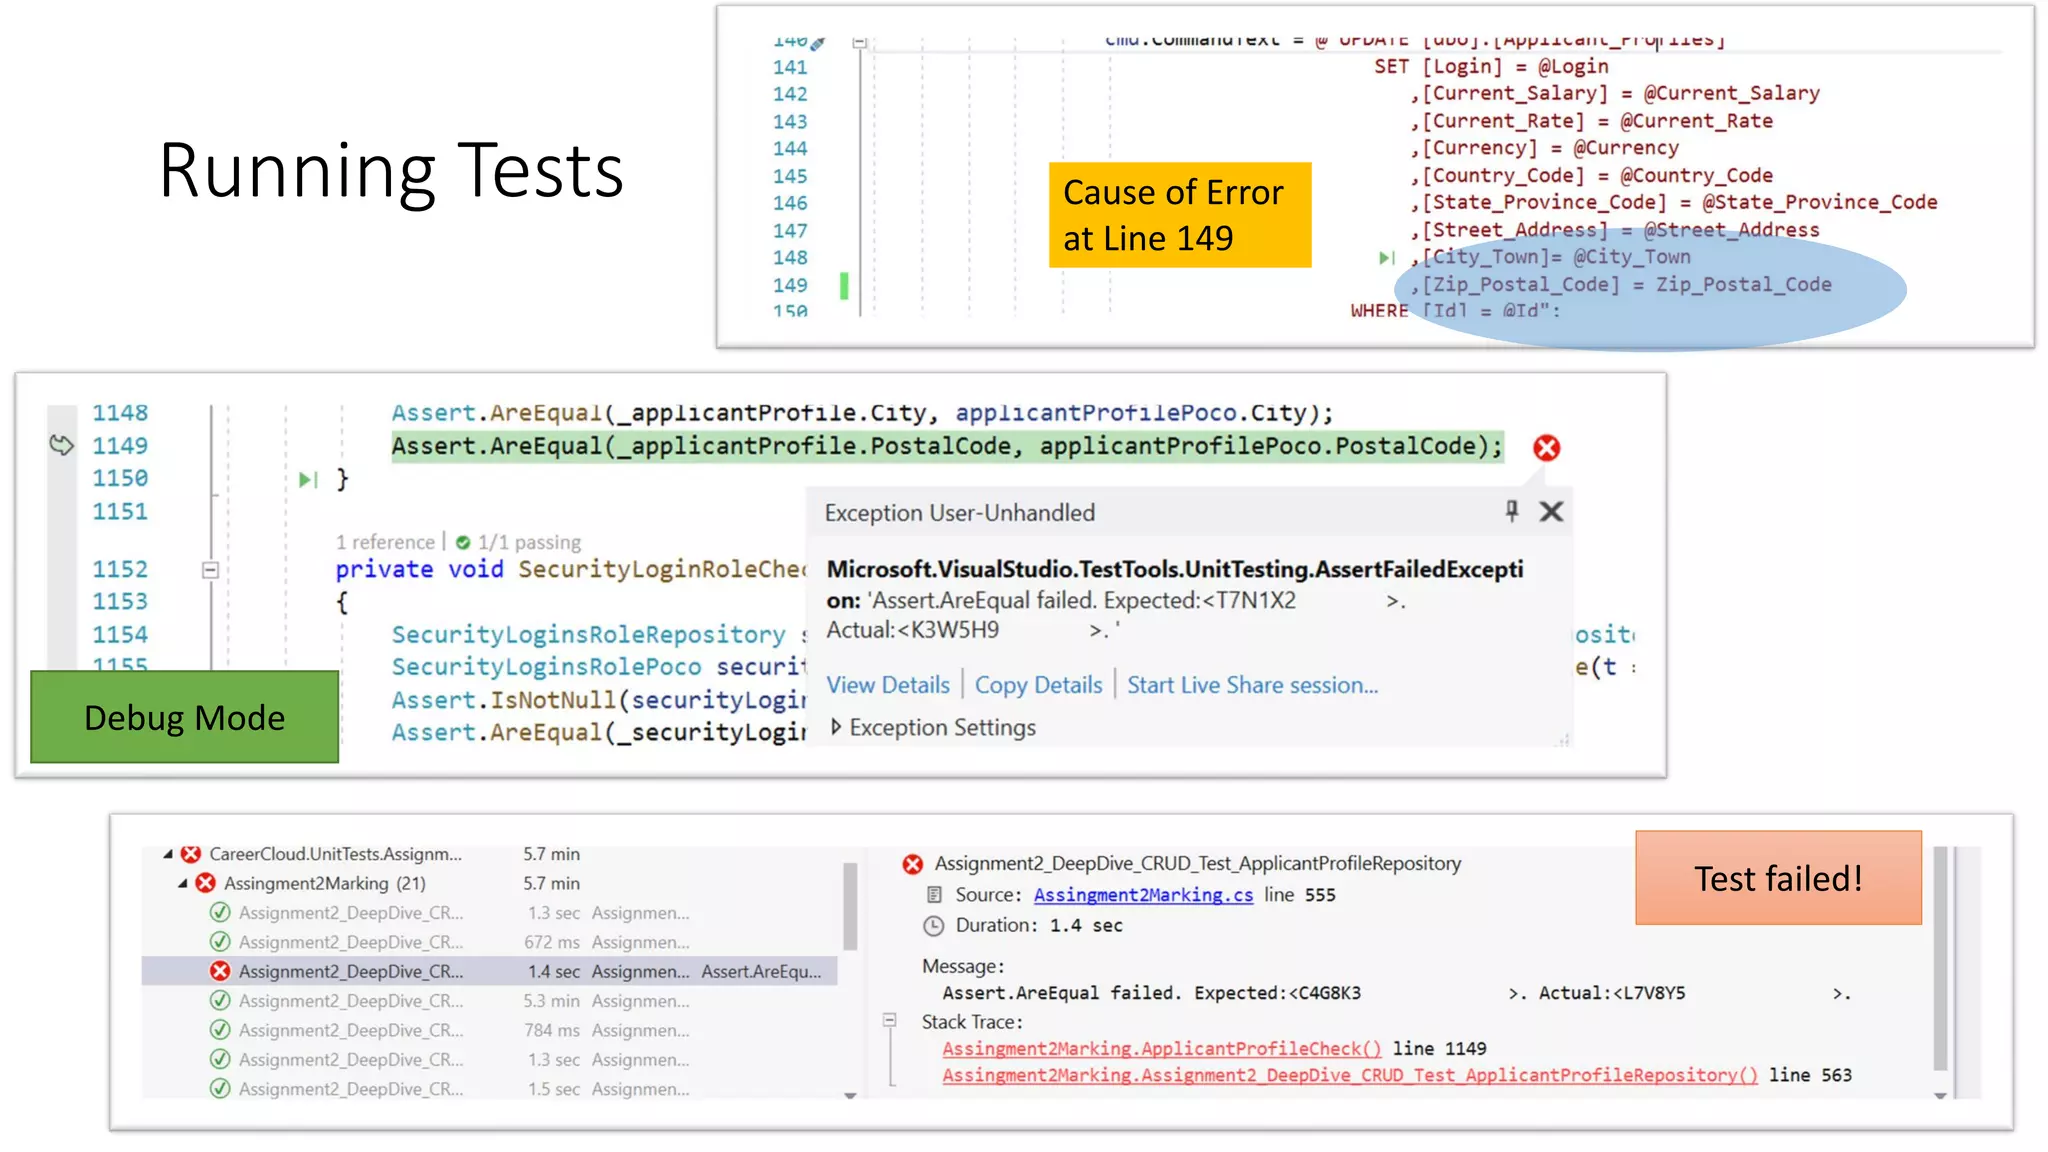Viewport: 2048px width, 1152px height.
Task: Open View Details in exception popup
Action: click(887, 685)
